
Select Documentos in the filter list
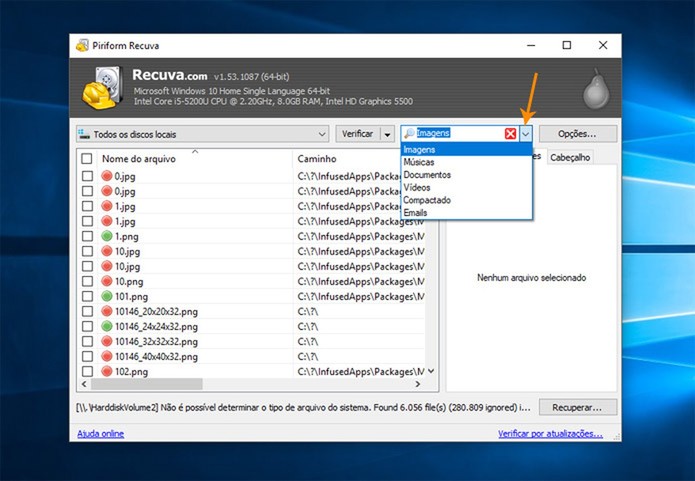[x=466, y=175]
